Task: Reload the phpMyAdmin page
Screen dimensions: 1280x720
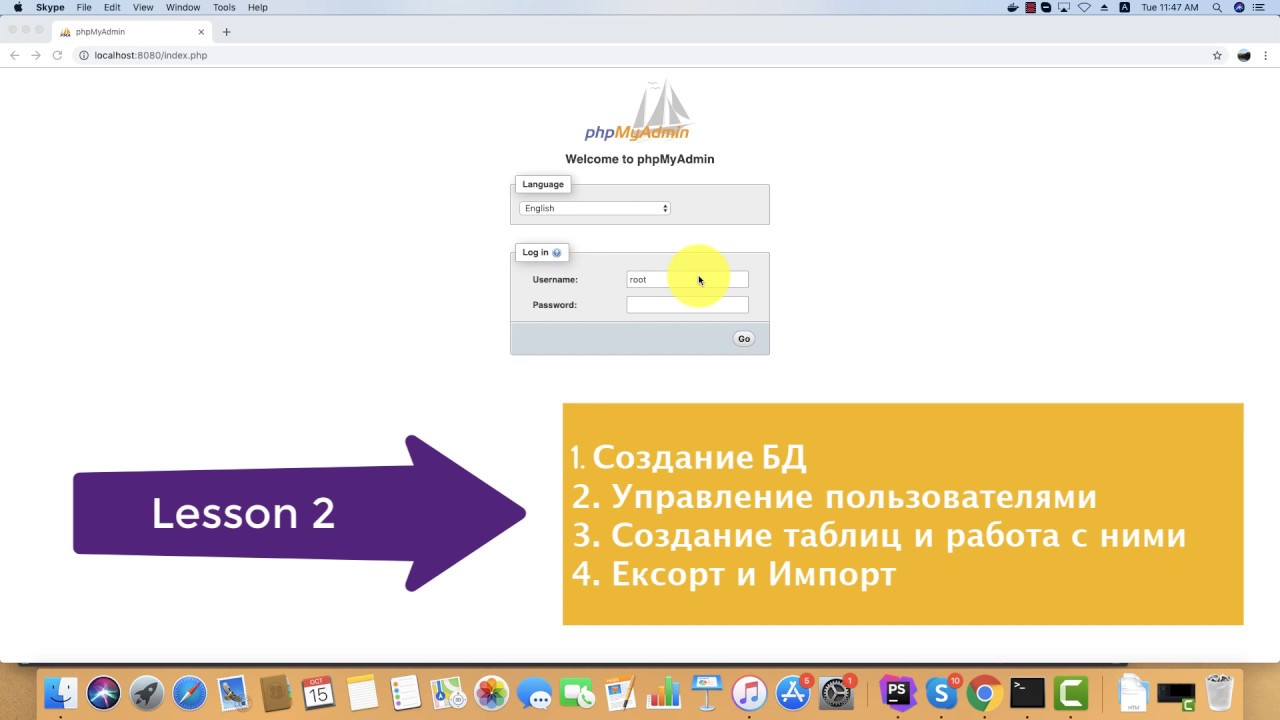Action: click(57, 56)
